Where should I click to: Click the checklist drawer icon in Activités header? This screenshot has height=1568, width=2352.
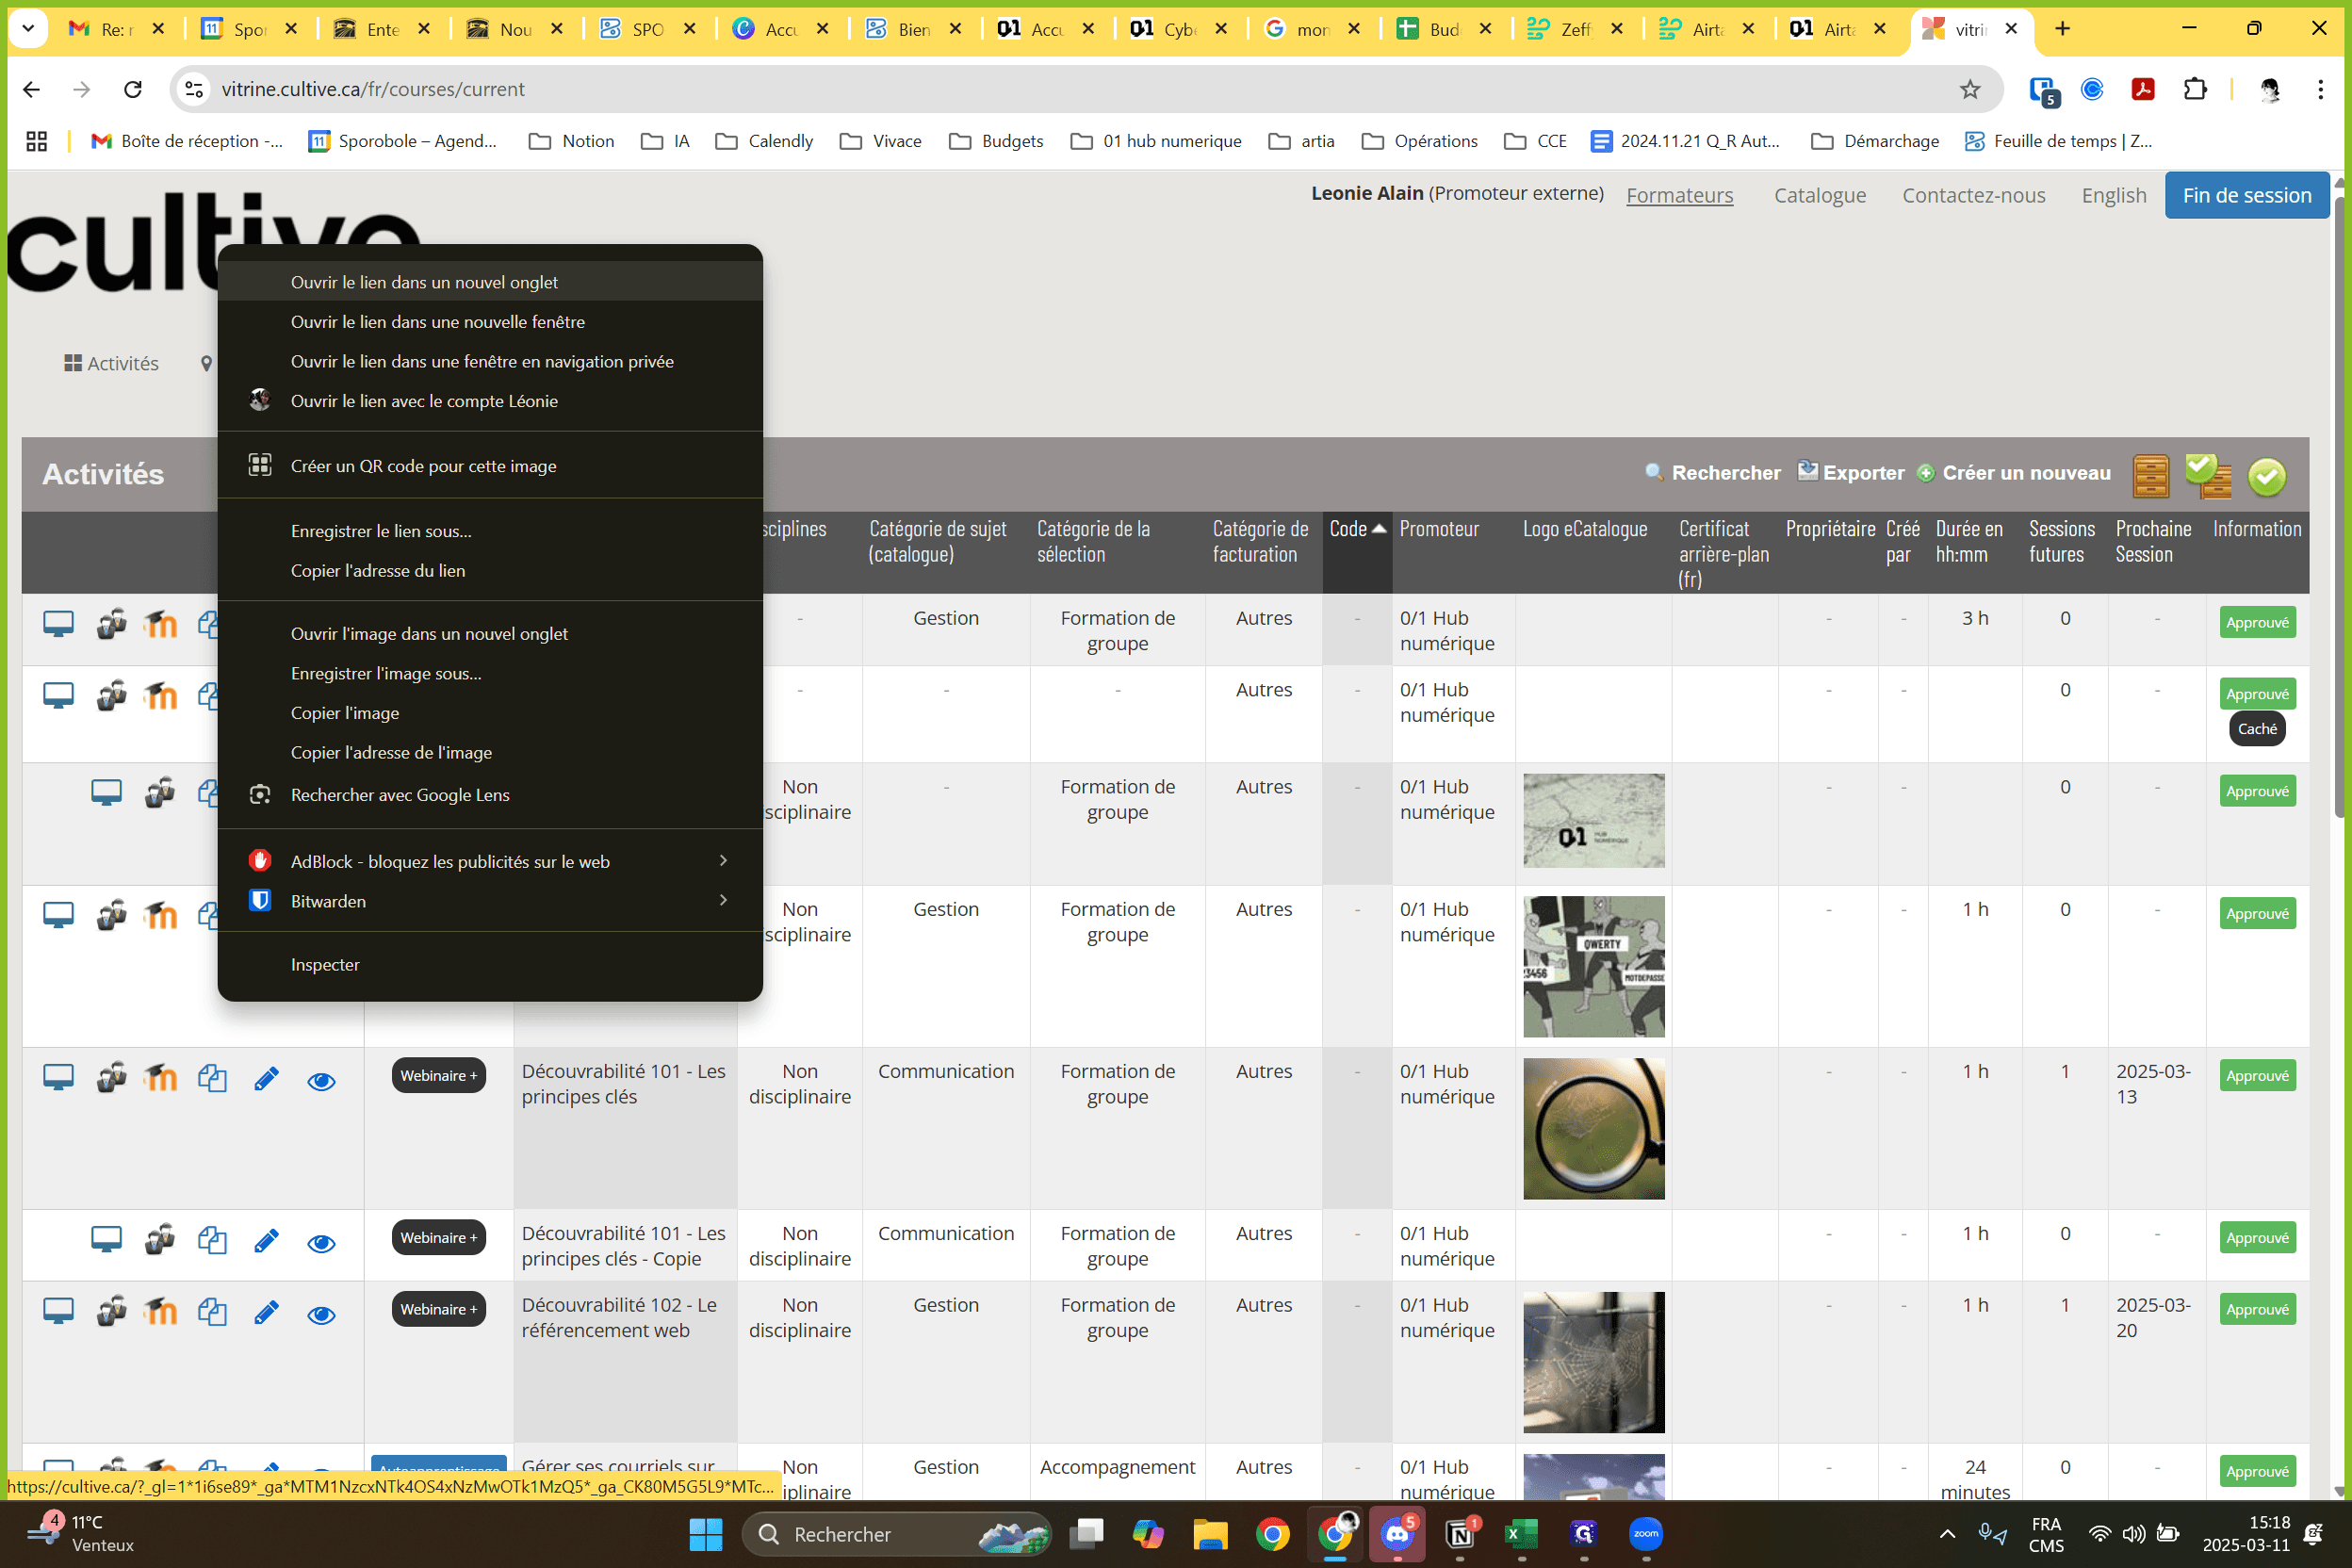tap(2208, 475)
